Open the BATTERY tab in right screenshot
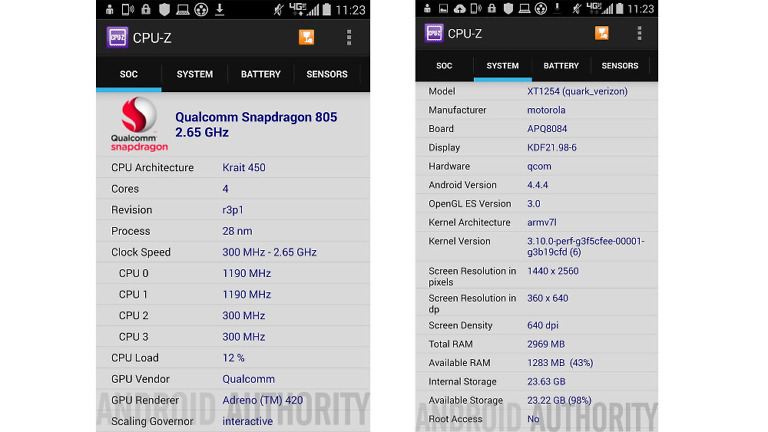The height and width of the screenshot is (432, 768). 561,66
